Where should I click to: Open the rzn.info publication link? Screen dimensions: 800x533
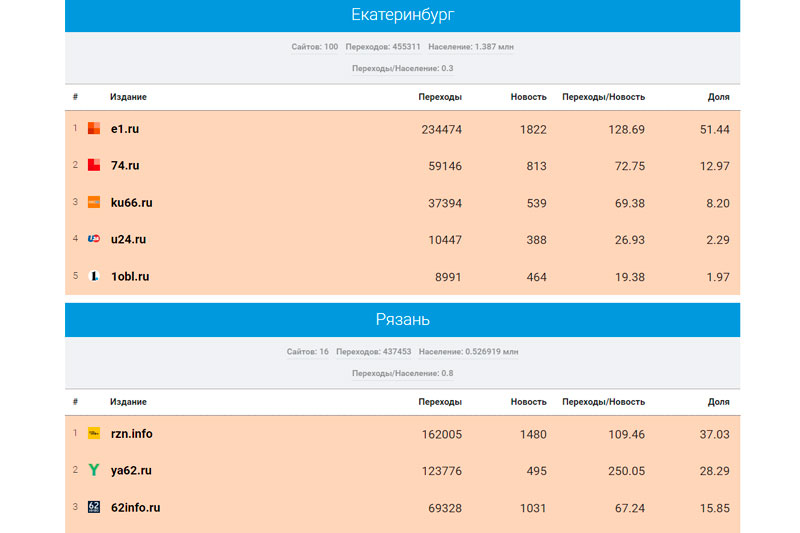(x=132, y=434)
